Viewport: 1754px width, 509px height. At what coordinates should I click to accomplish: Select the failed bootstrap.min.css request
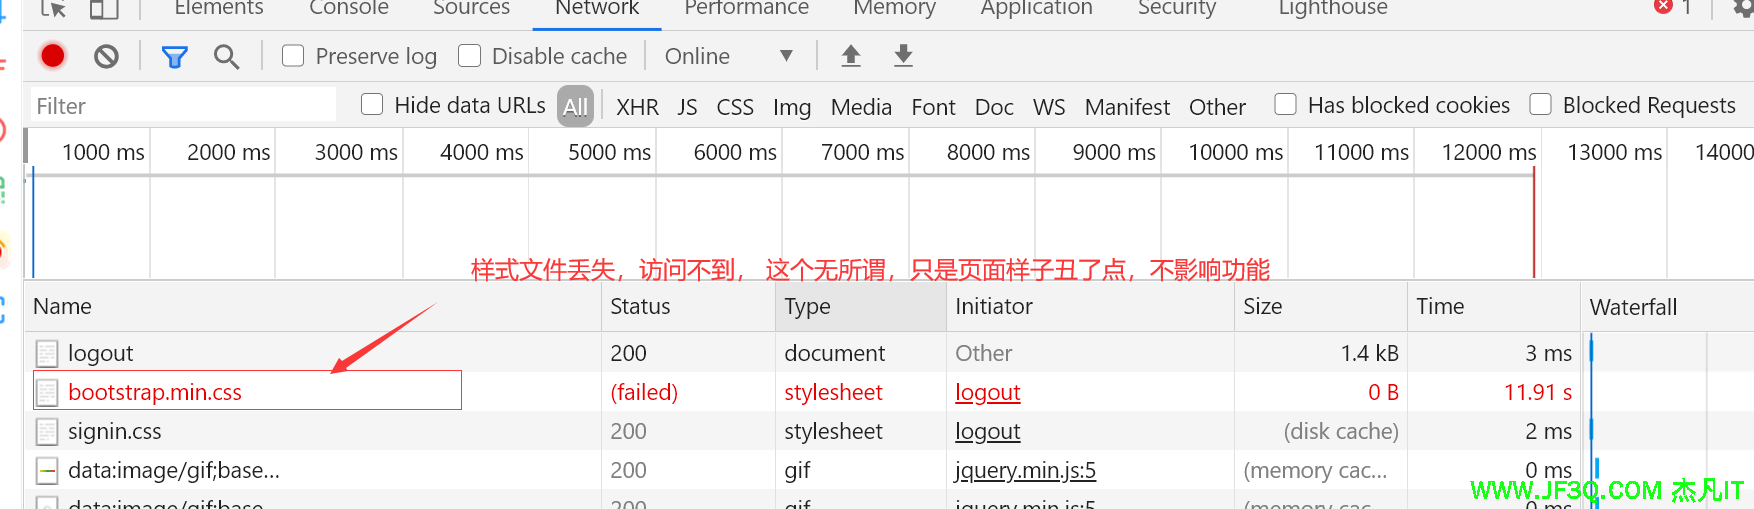[155, 392]
